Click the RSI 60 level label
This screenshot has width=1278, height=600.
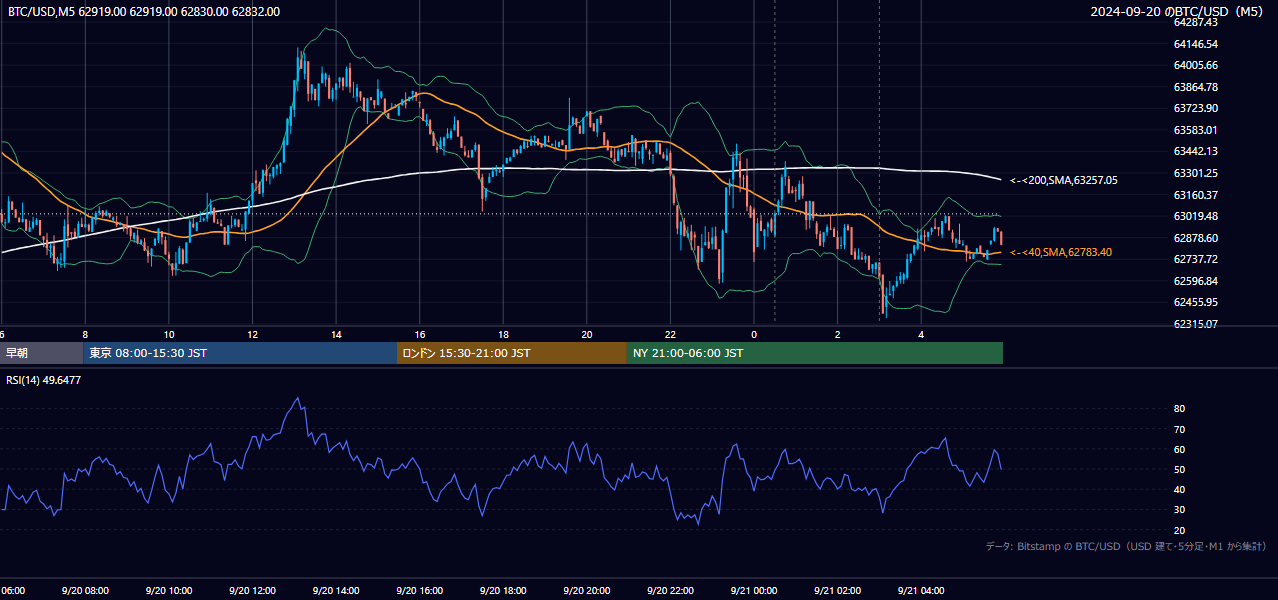(x=1179, y=449)
